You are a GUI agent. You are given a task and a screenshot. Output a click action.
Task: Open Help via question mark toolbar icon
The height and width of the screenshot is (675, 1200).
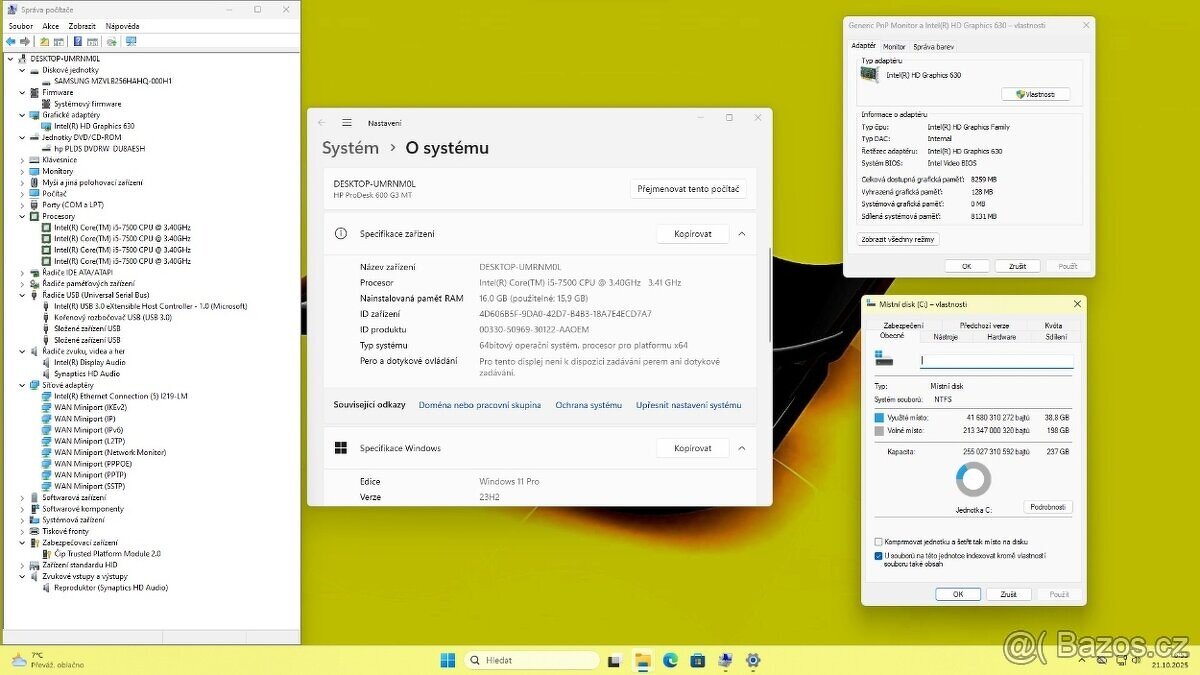pyautogui.click(x=78, y=42)
